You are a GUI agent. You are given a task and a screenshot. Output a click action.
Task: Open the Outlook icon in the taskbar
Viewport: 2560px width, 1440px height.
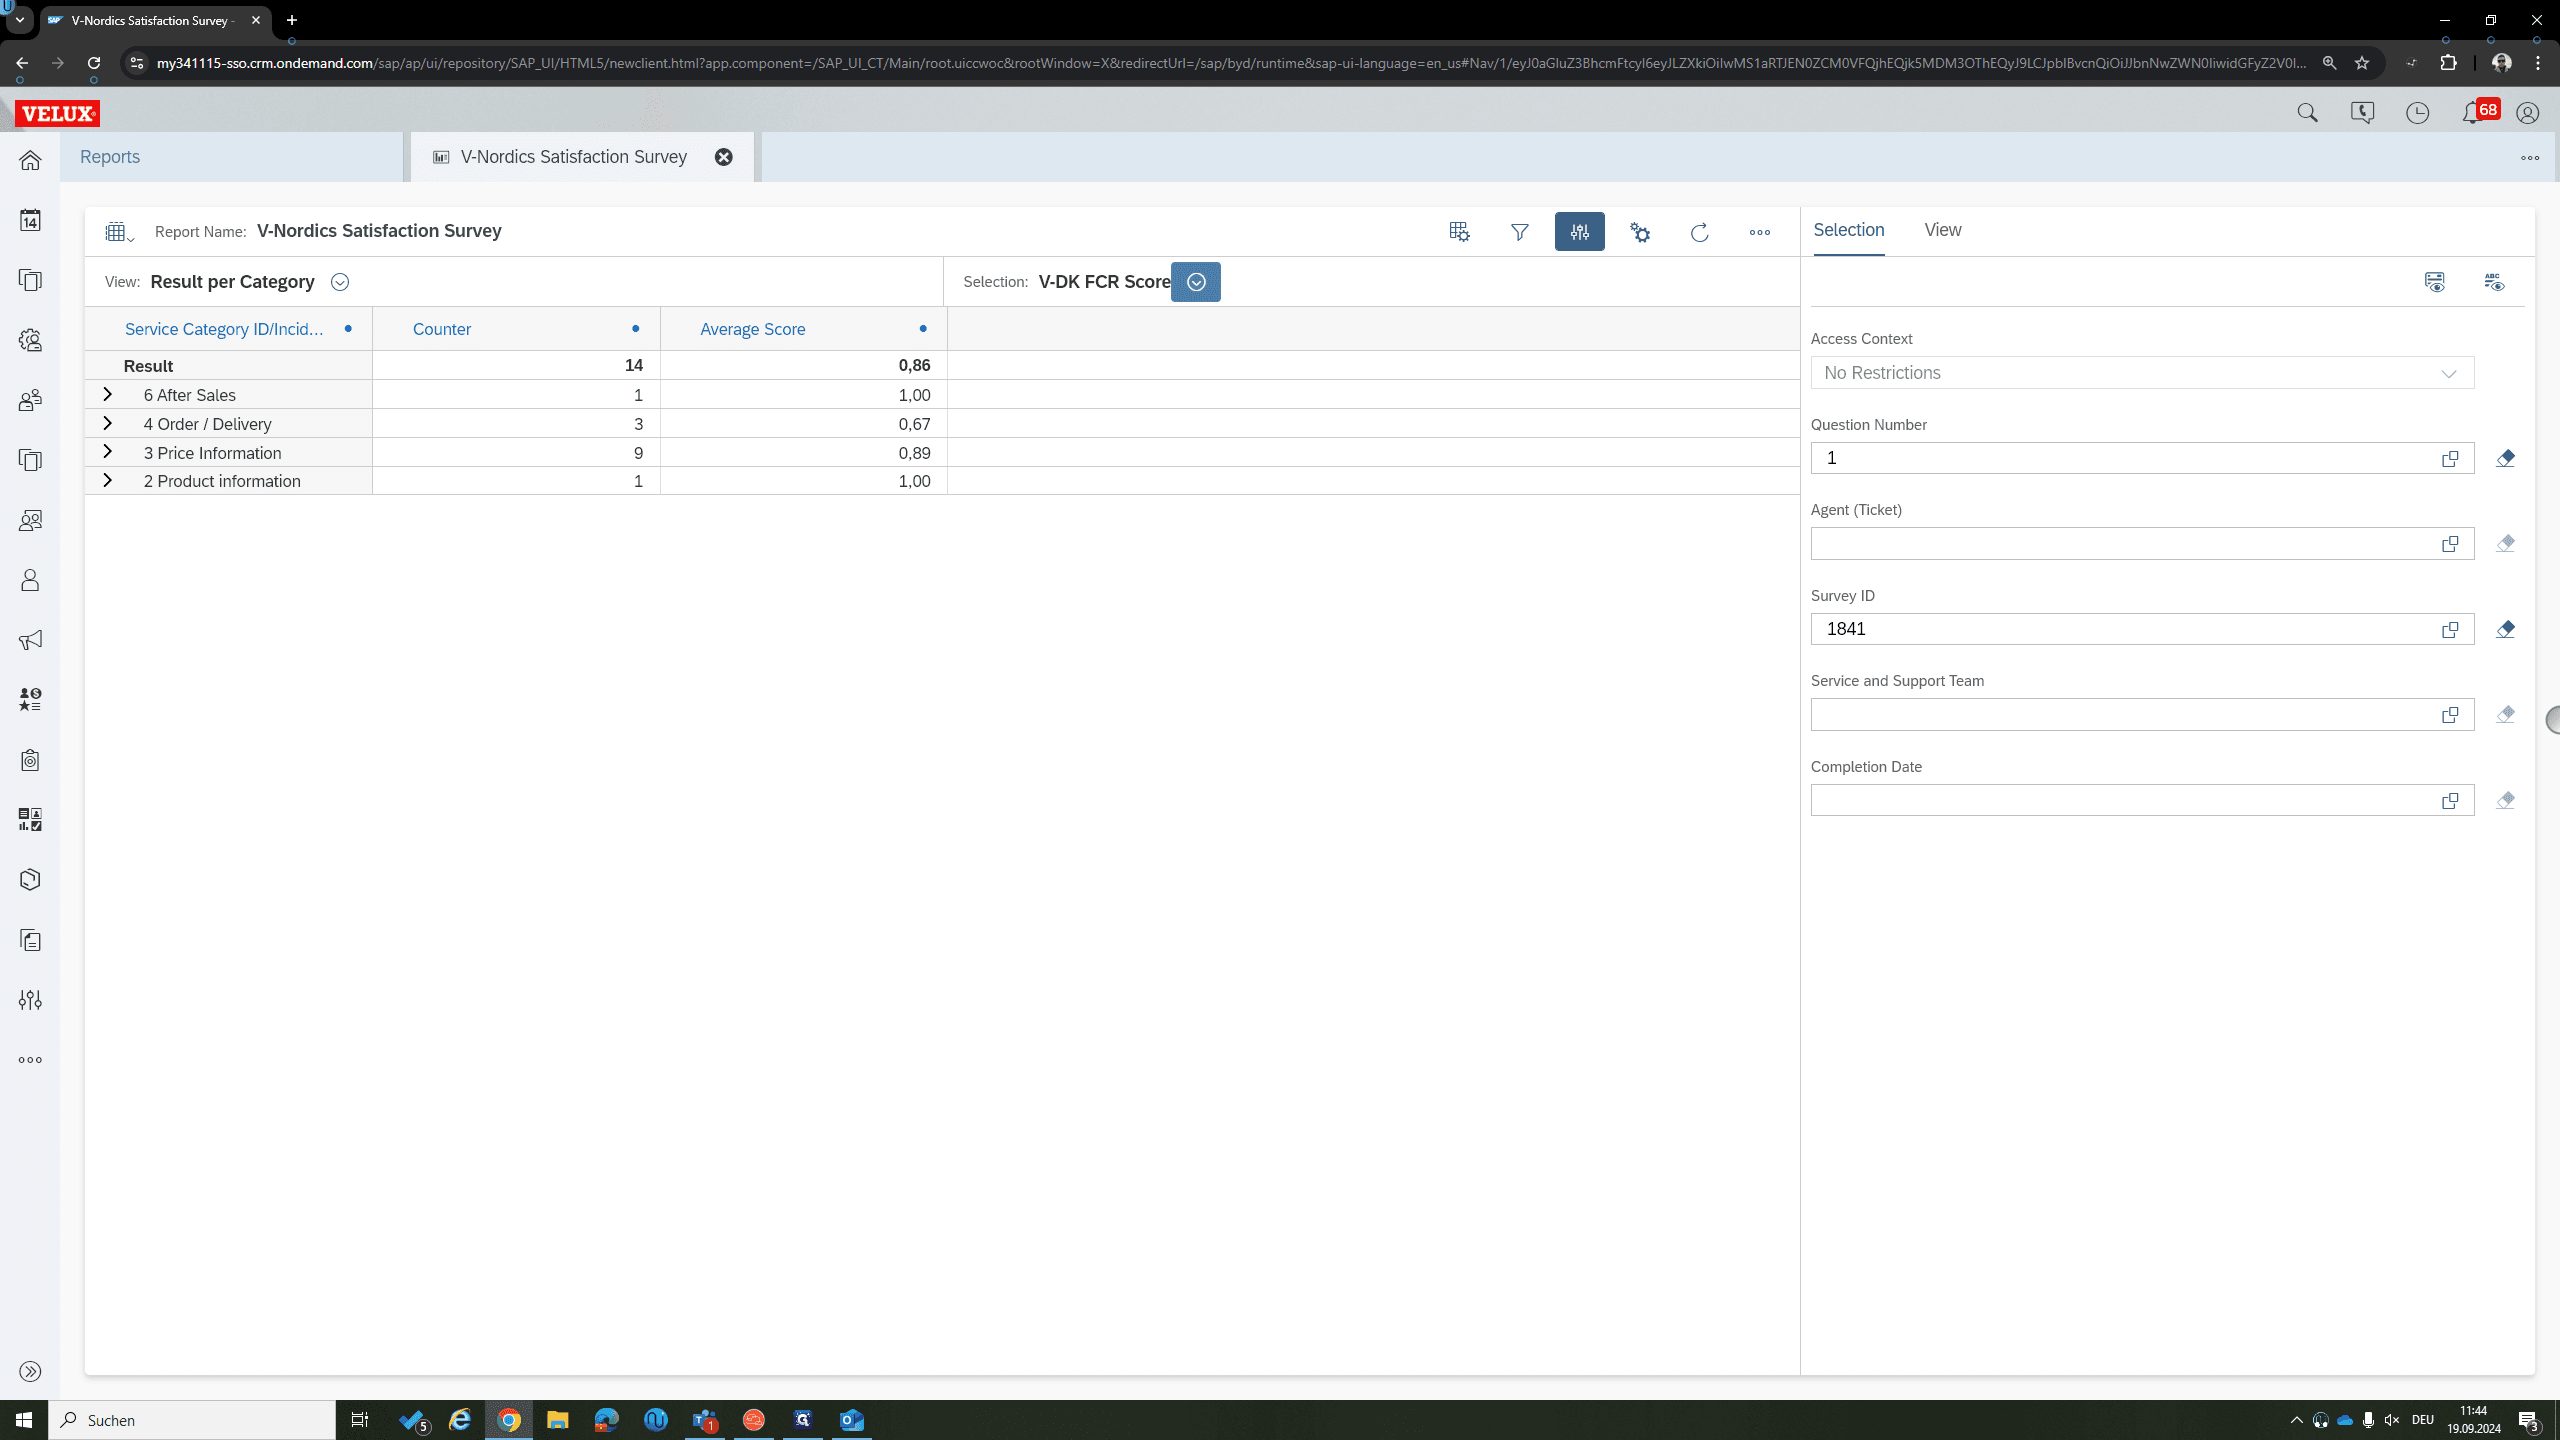click(x=852, y=1420)
